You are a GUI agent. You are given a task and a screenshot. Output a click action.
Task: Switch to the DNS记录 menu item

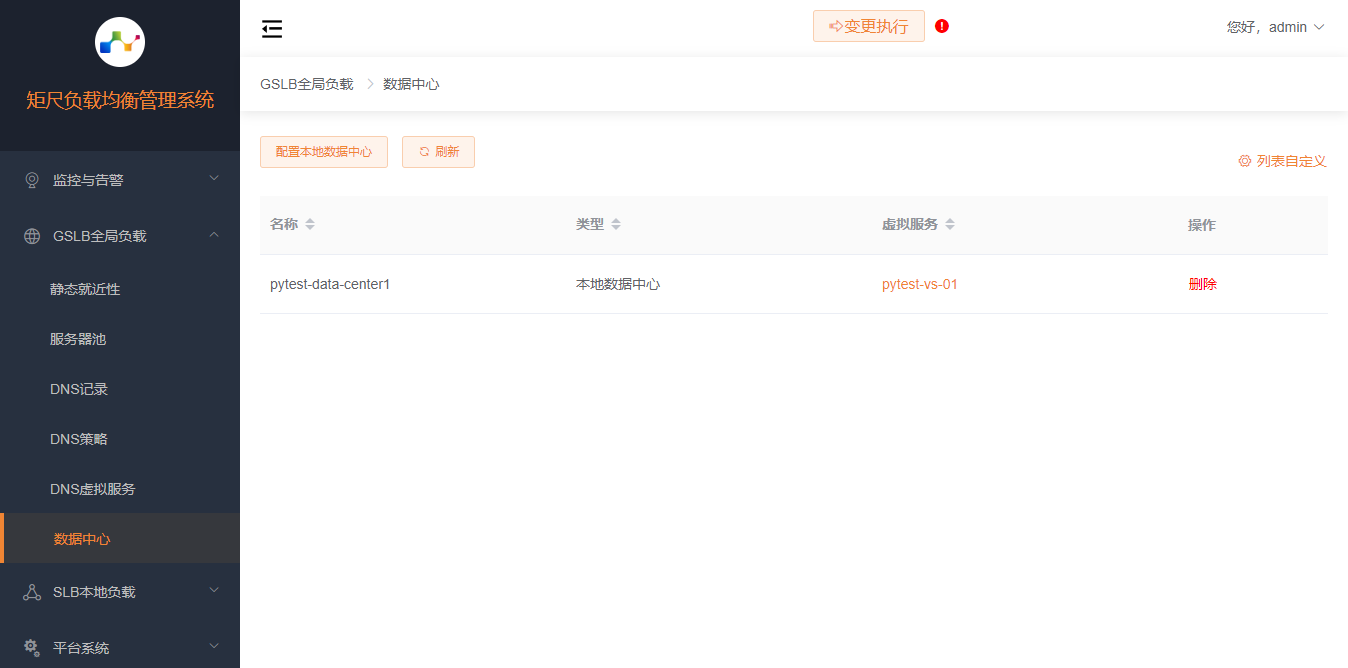point(79,388)
